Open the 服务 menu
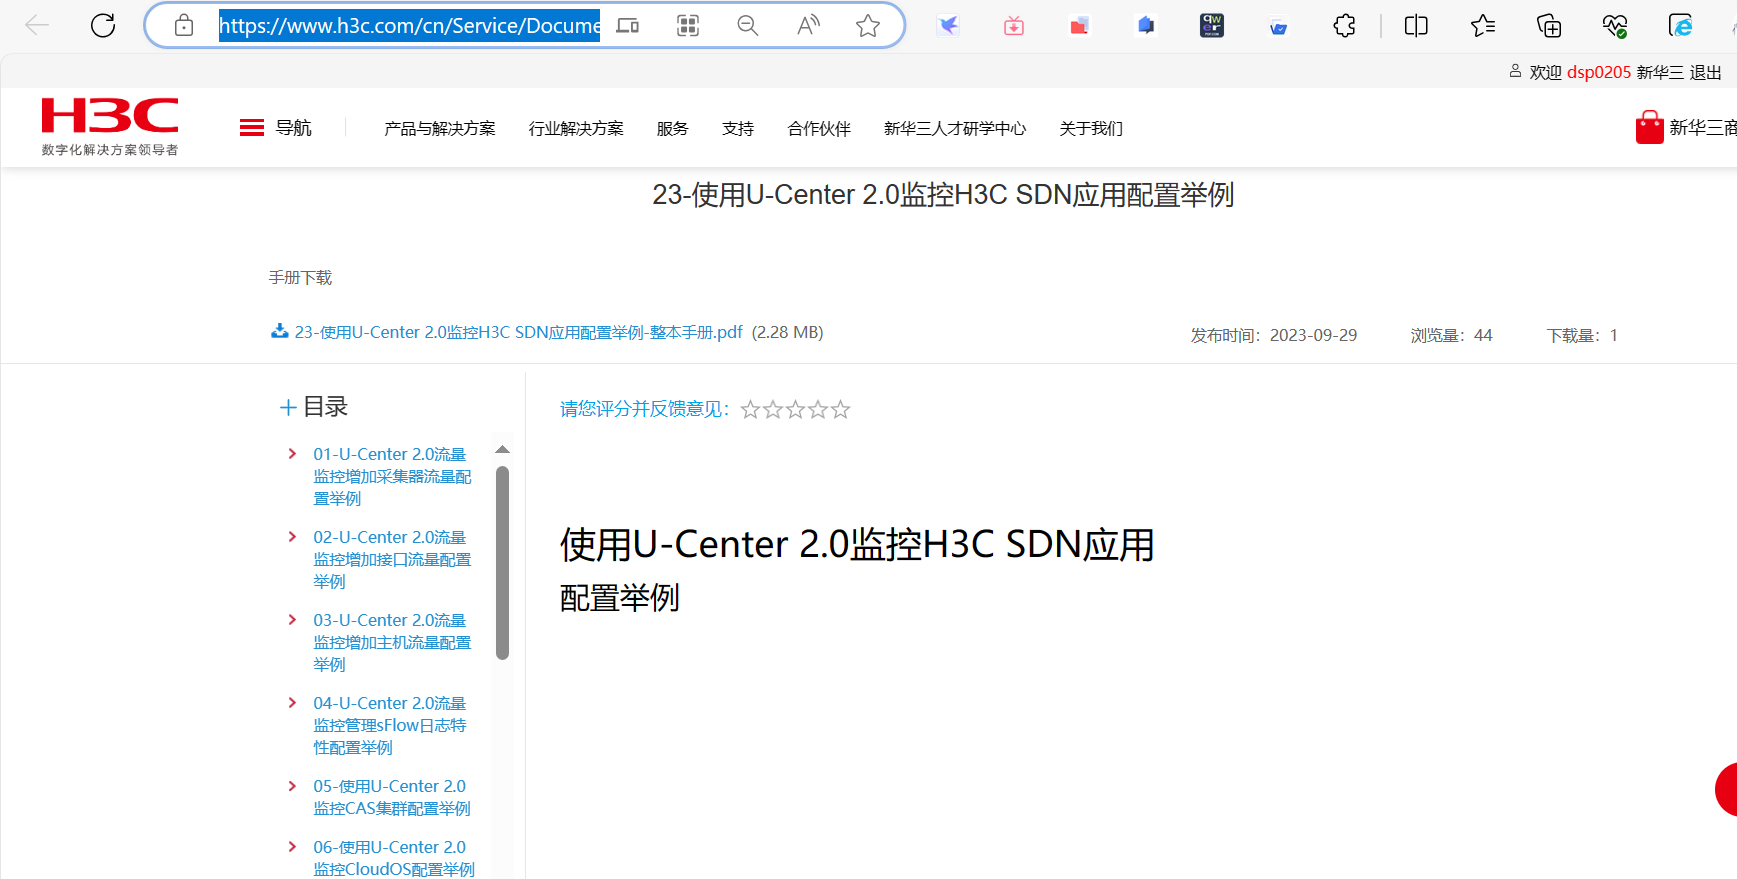 click(x=673, y=128)
